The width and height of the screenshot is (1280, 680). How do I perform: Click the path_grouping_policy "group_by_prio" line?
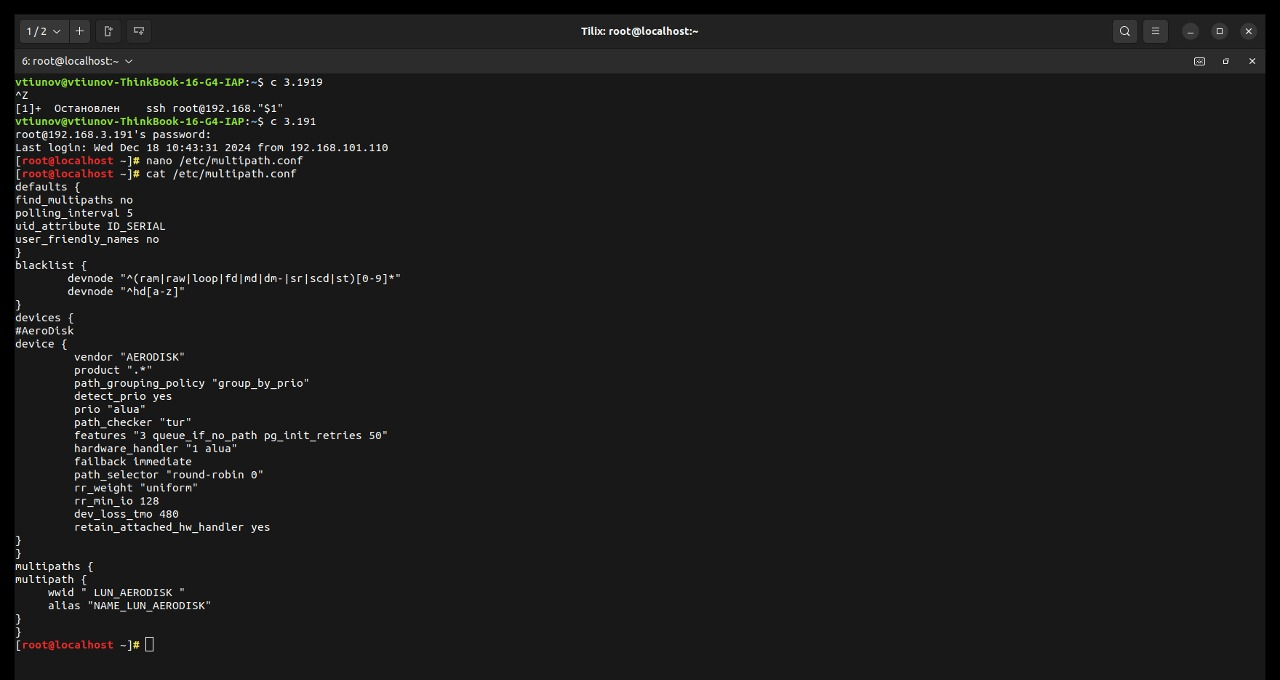[x=192, y=383]
